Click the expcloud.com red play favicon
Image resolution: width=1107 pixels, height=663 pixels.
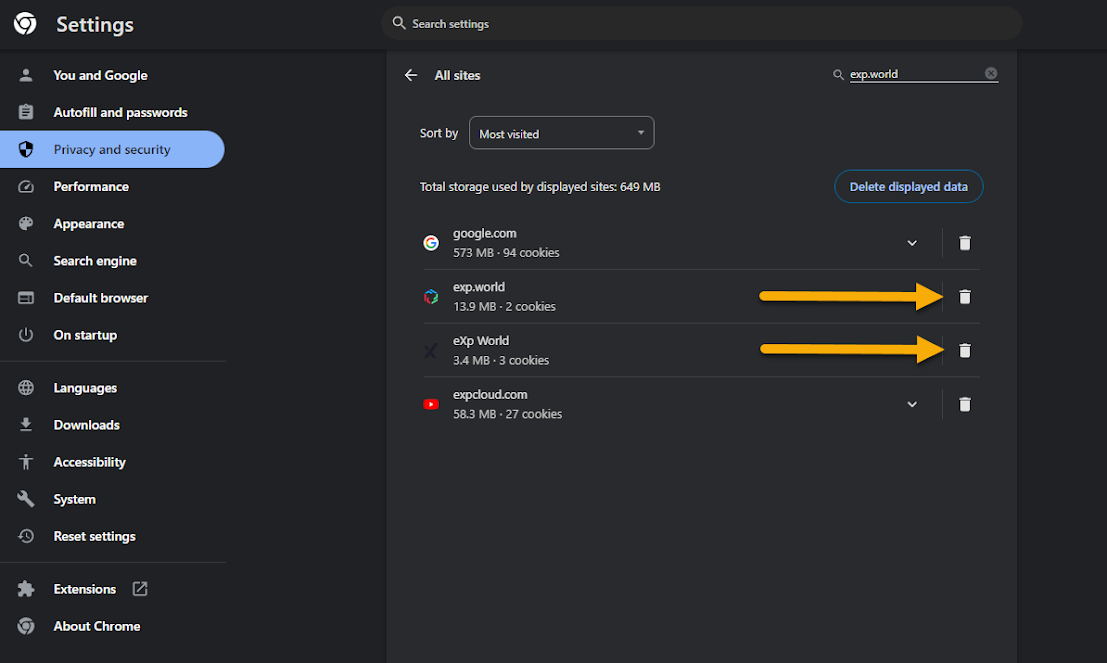pos(431,404)
